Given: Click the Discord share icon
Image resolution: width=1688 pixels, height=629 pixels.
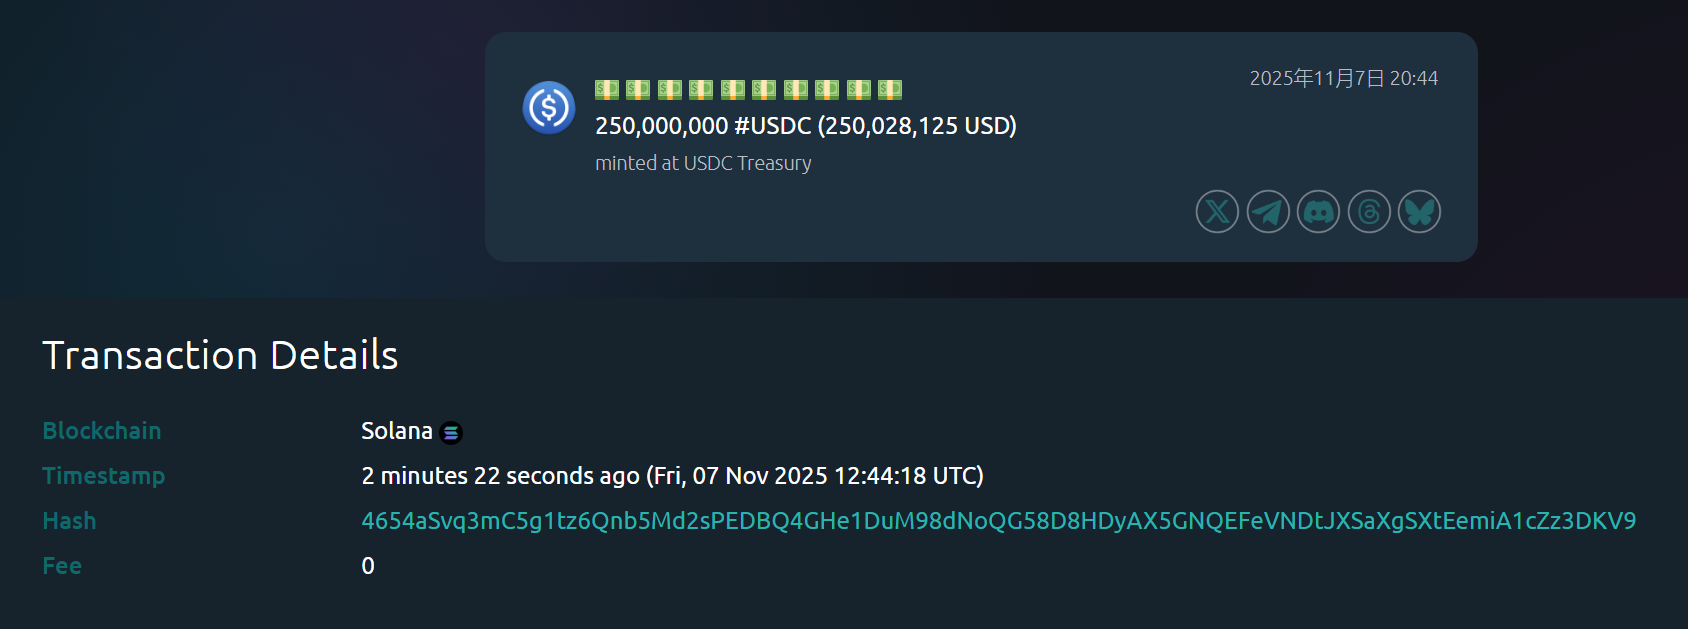Looking at the screenshot, I should tap(1318, 212).
